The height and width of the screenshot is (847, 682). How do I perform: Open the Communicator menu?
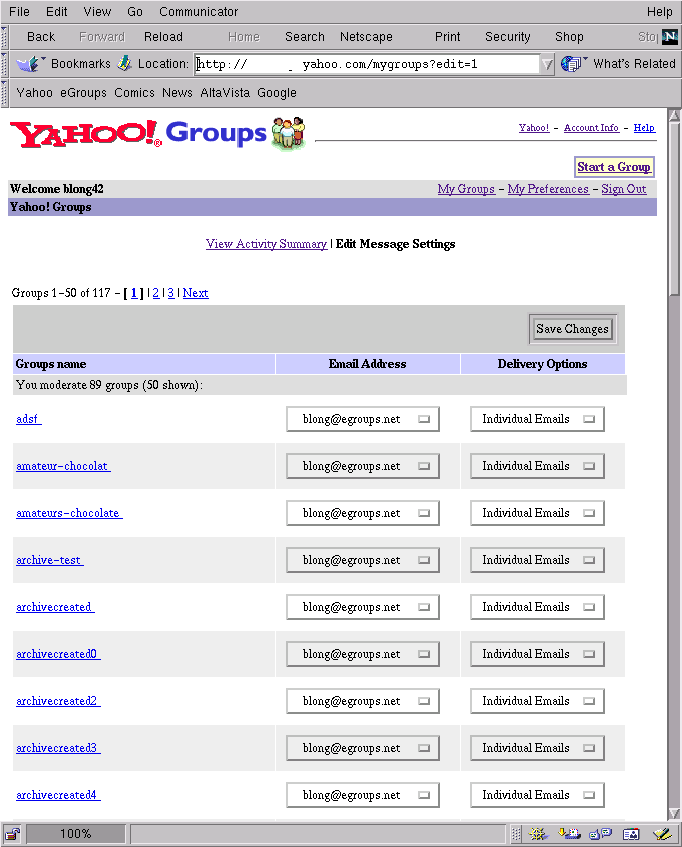198,12
